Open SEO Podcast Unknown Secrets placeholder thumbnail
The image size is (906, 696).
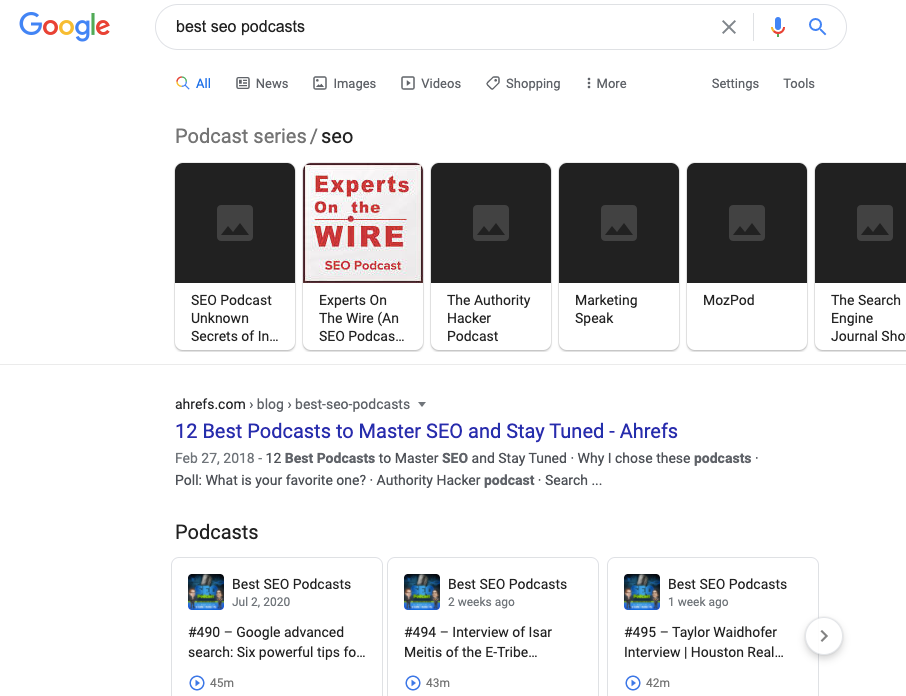pos(235,223)
